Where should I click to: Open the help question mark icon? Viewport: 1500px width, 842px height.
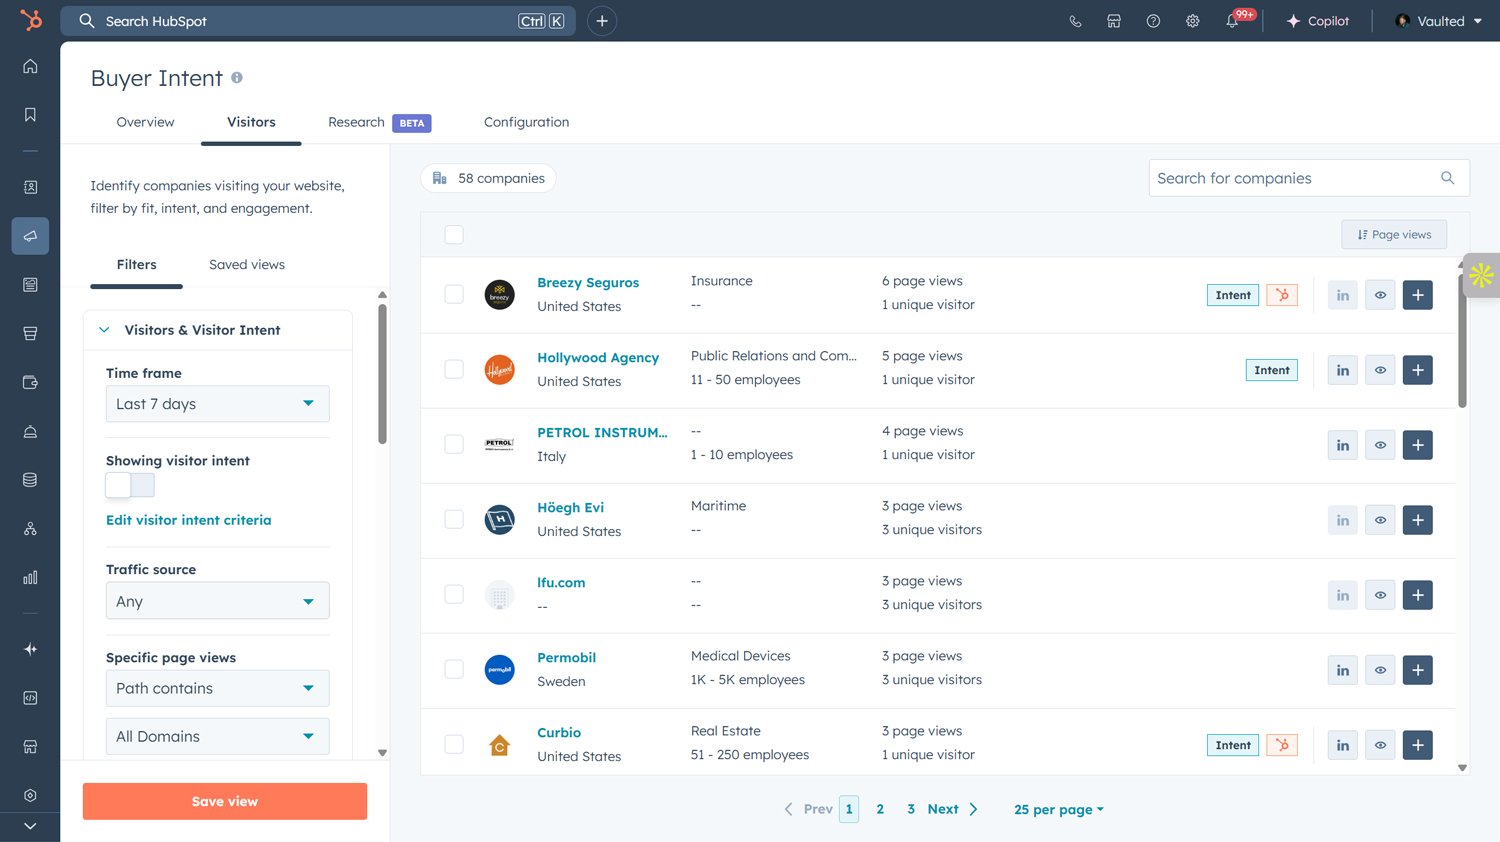click(1153, 21)
